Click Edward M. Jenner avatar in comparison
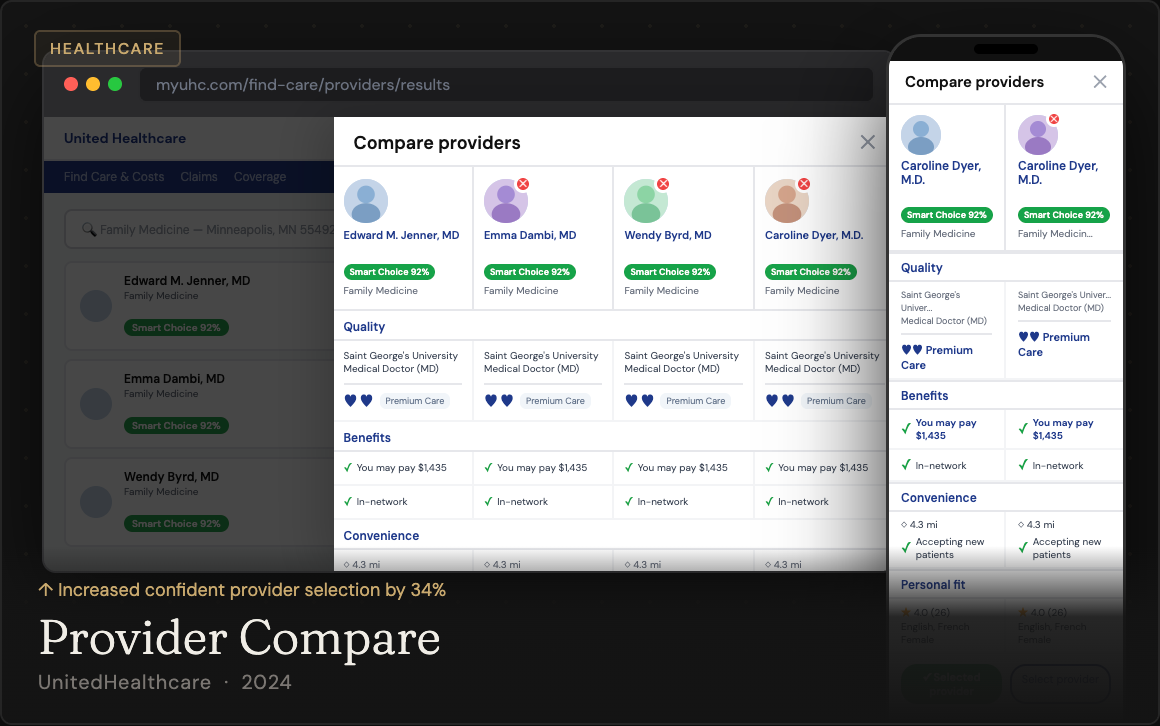The width and height of the screenshot is (1160, 726). [x=365, y=201]
